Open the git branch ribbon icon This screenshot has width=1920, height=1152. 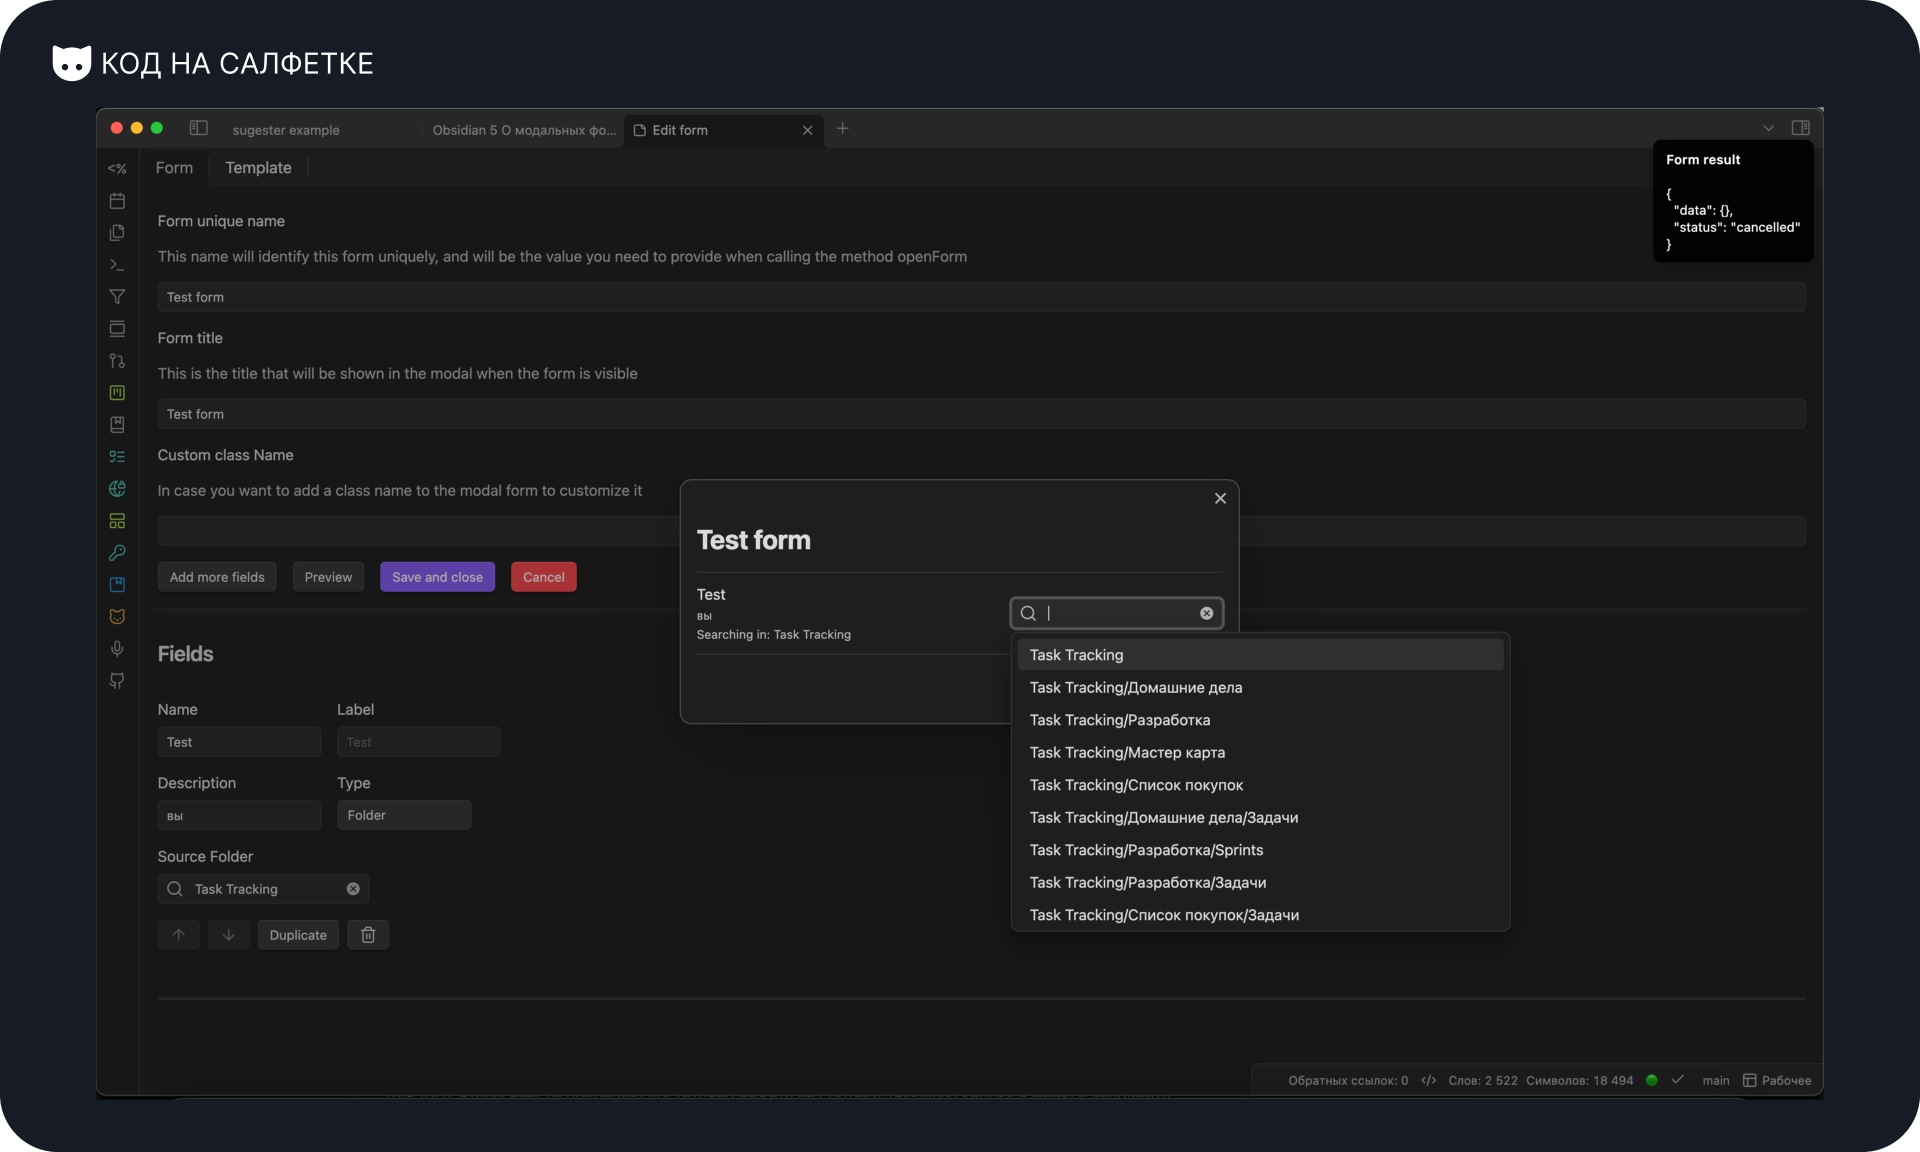tap(117, 361)
